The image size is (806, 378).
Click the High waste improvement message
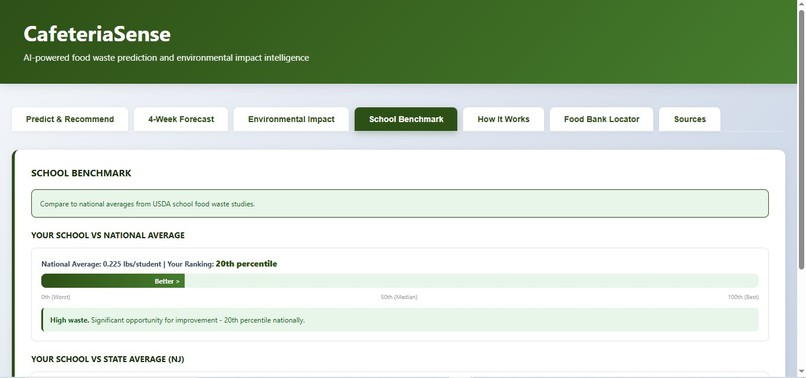click(x=400, y=320)
